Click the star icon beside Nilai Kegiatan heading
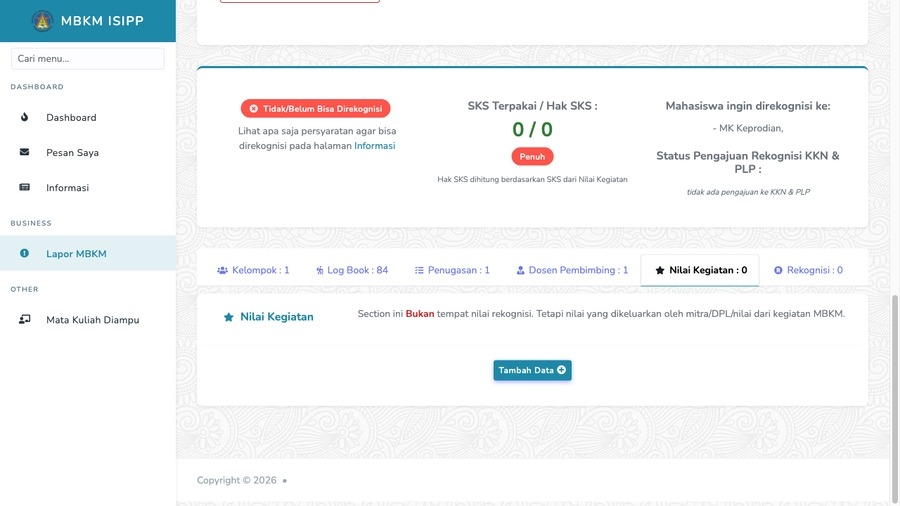Screen dimensions: 900x506 229,317
